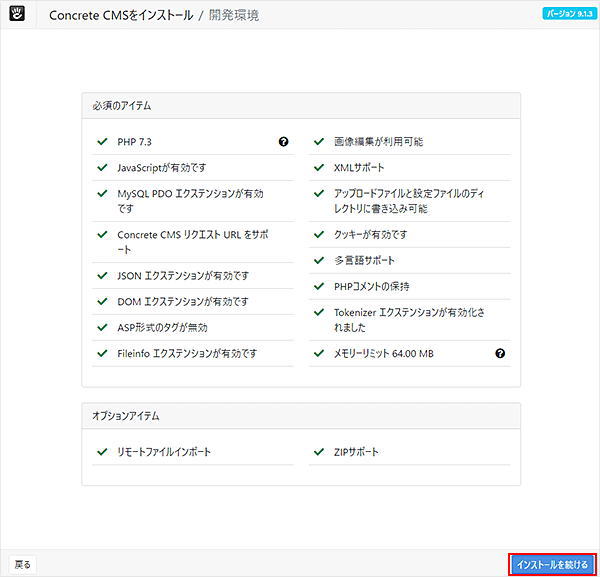Click checkmark beside ZIPサポート

[x=319, y=452]
